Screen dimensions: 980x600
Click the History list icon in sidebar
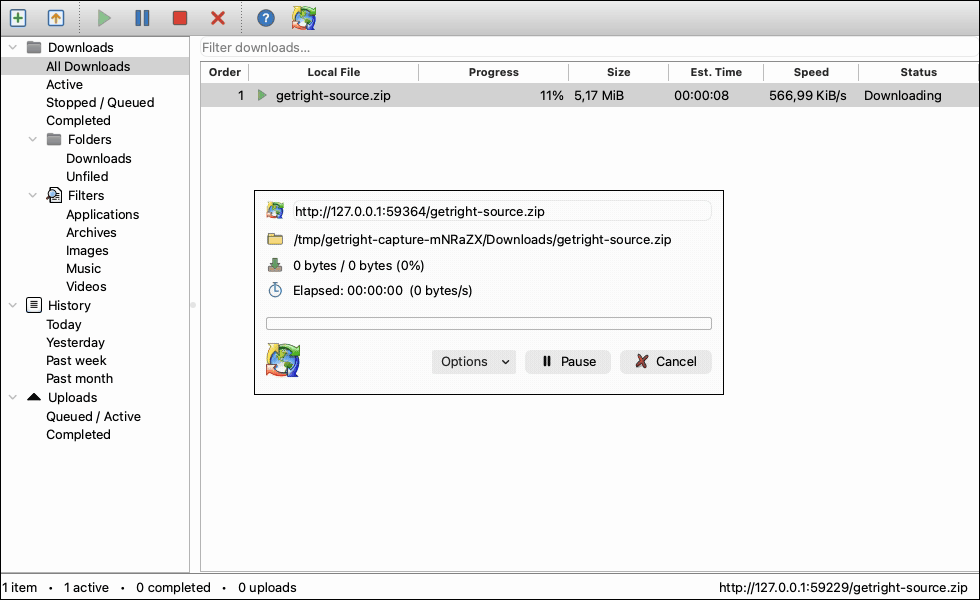point(34,305)
